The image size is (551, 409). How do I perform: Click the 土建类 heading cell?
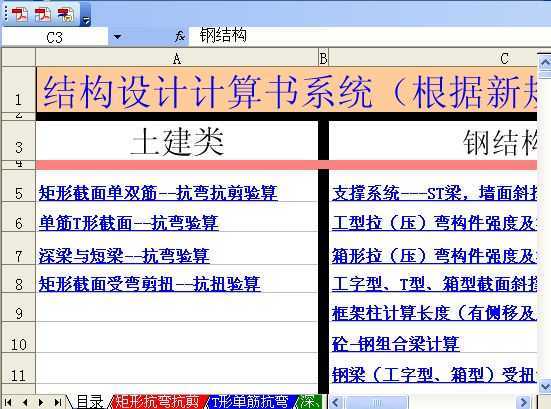[x=177, y=141]
